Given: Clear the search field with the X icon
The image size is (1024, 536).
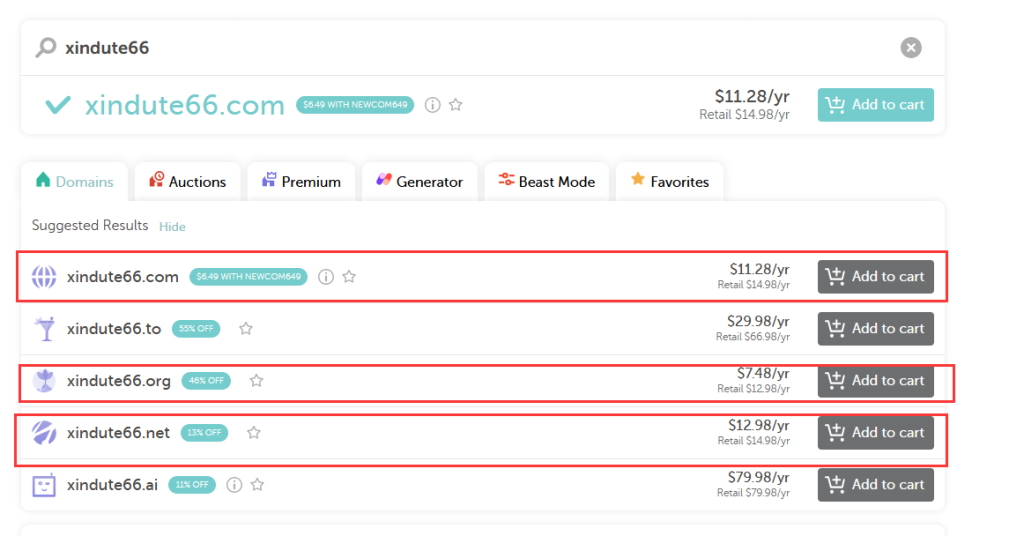Looking at the screenshot, I should pos(910,47).
